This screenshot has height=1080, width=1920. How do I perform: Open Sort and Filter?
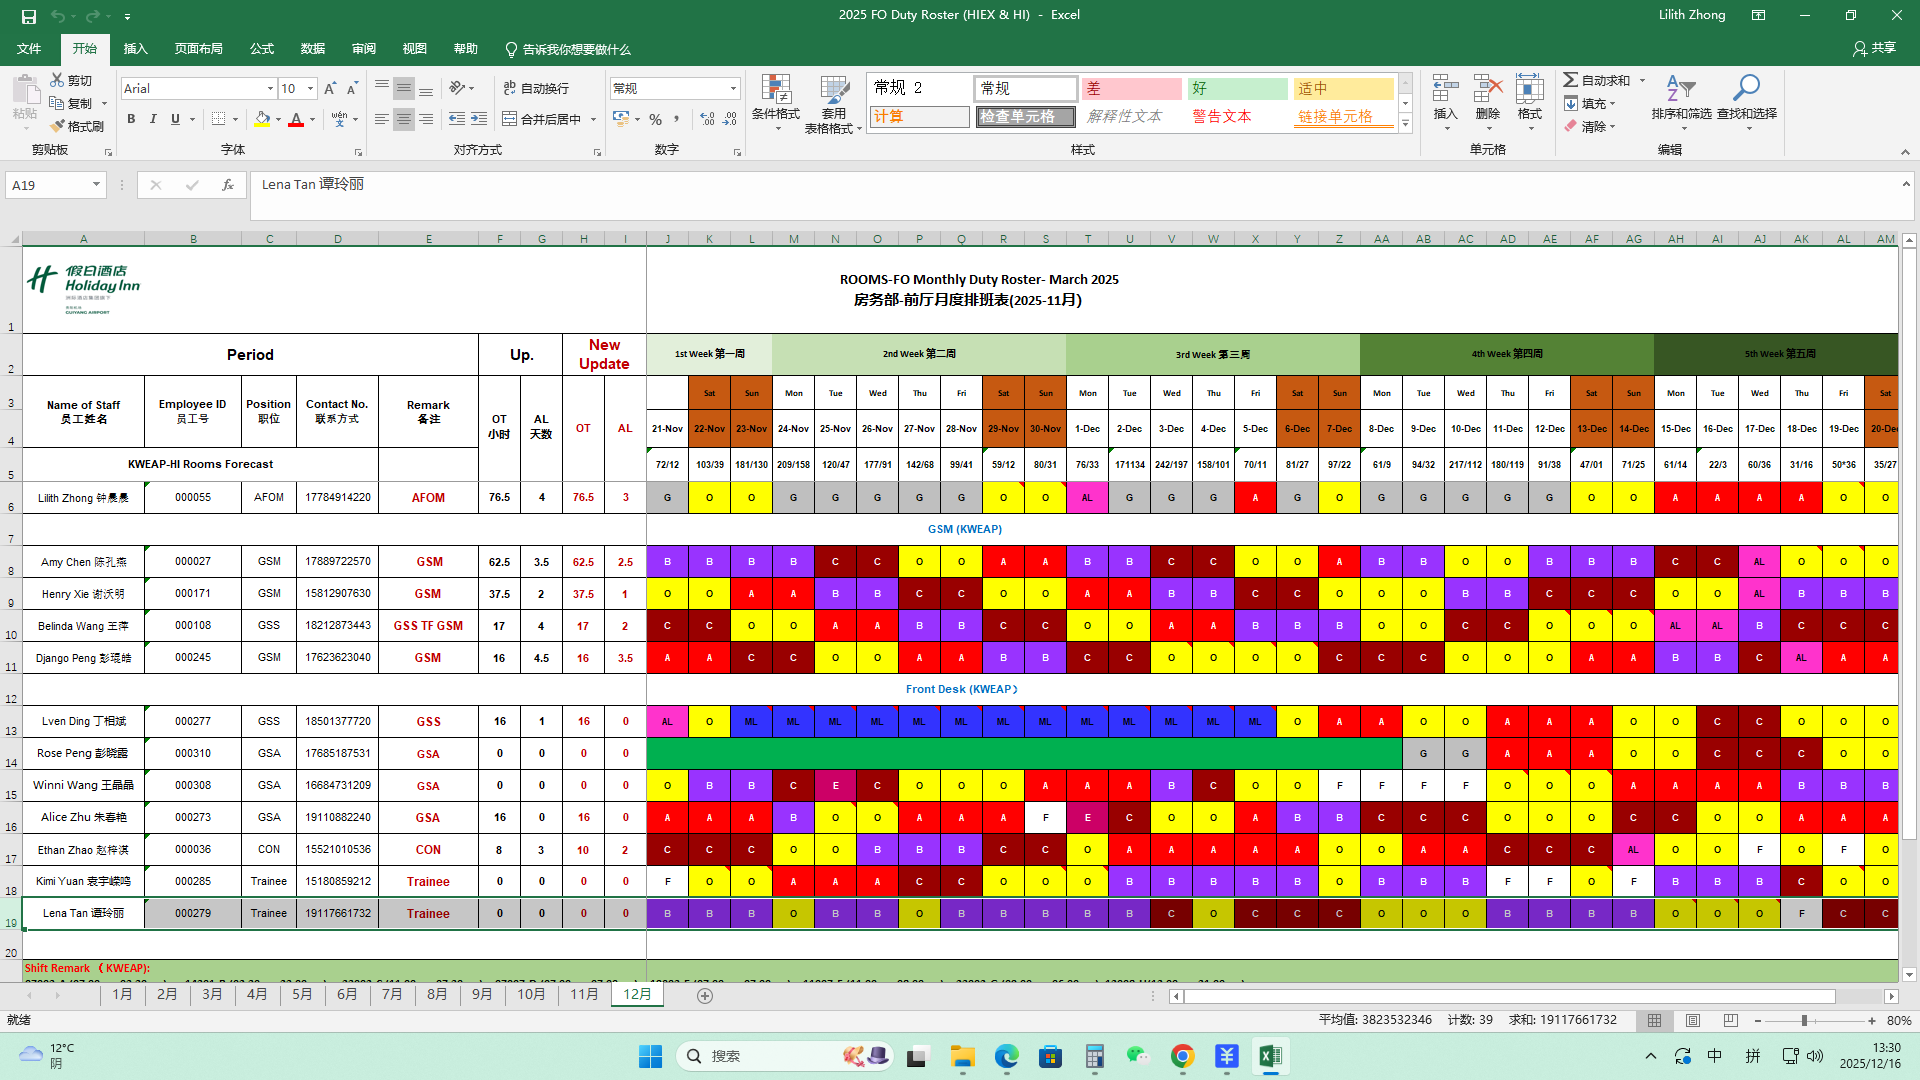[x=1680, y=91]
